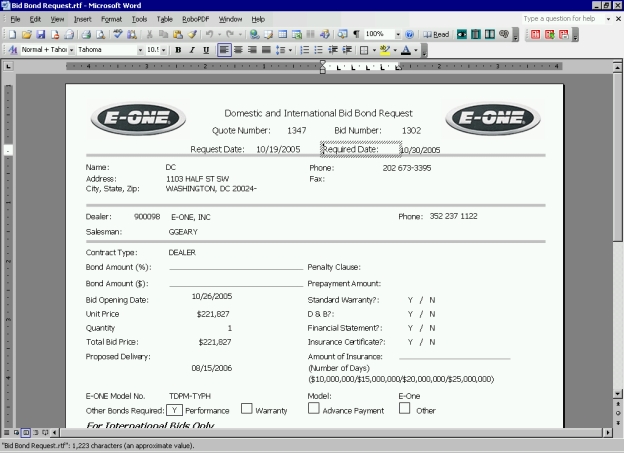Click the Open file folder icon
Image resolution: width=624 pixels, height=453 pixels.
(27, 35)
